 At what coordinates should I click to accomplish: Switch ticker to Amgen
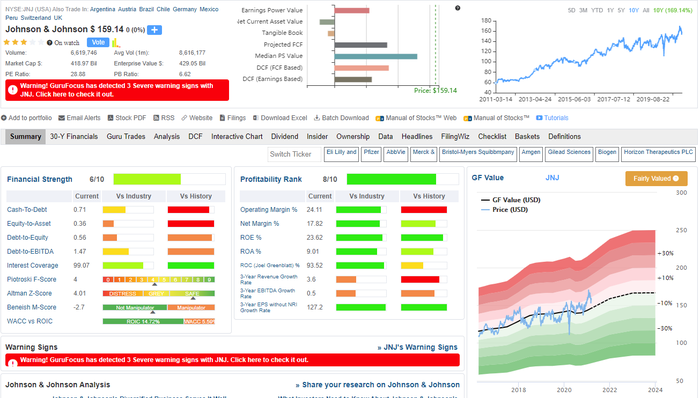click(531, 154)
